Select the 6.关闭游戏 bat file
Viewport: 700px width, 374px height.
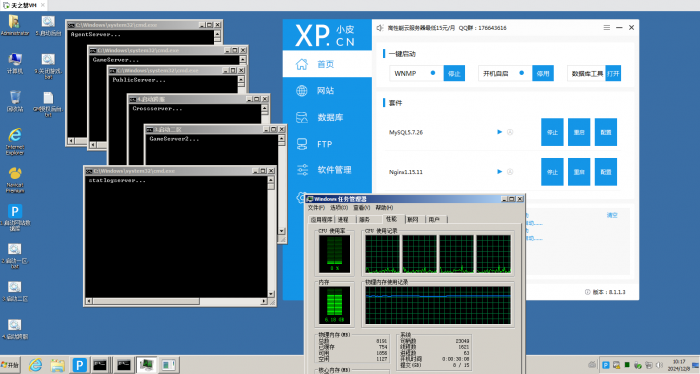click(x=48, y=66)
